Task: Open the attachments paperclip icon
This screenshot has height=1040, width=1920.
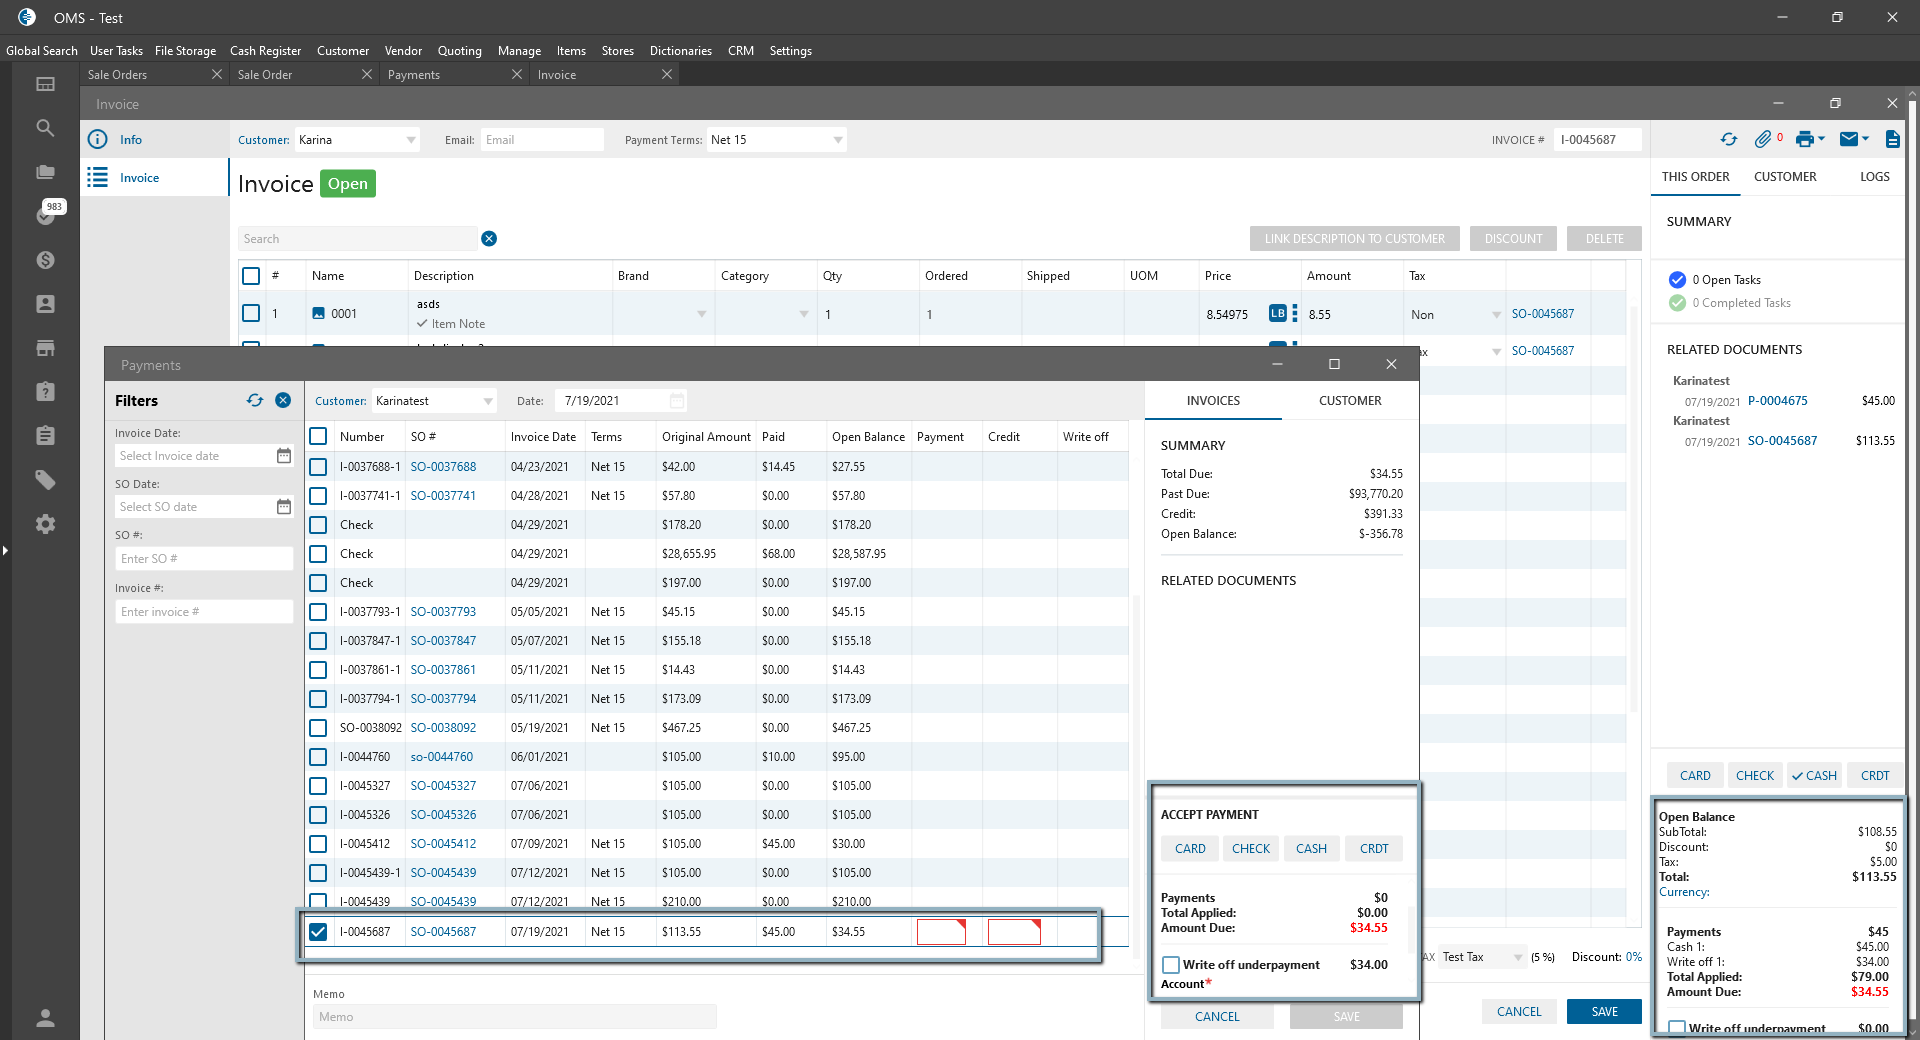Action: click(1763, 140)
